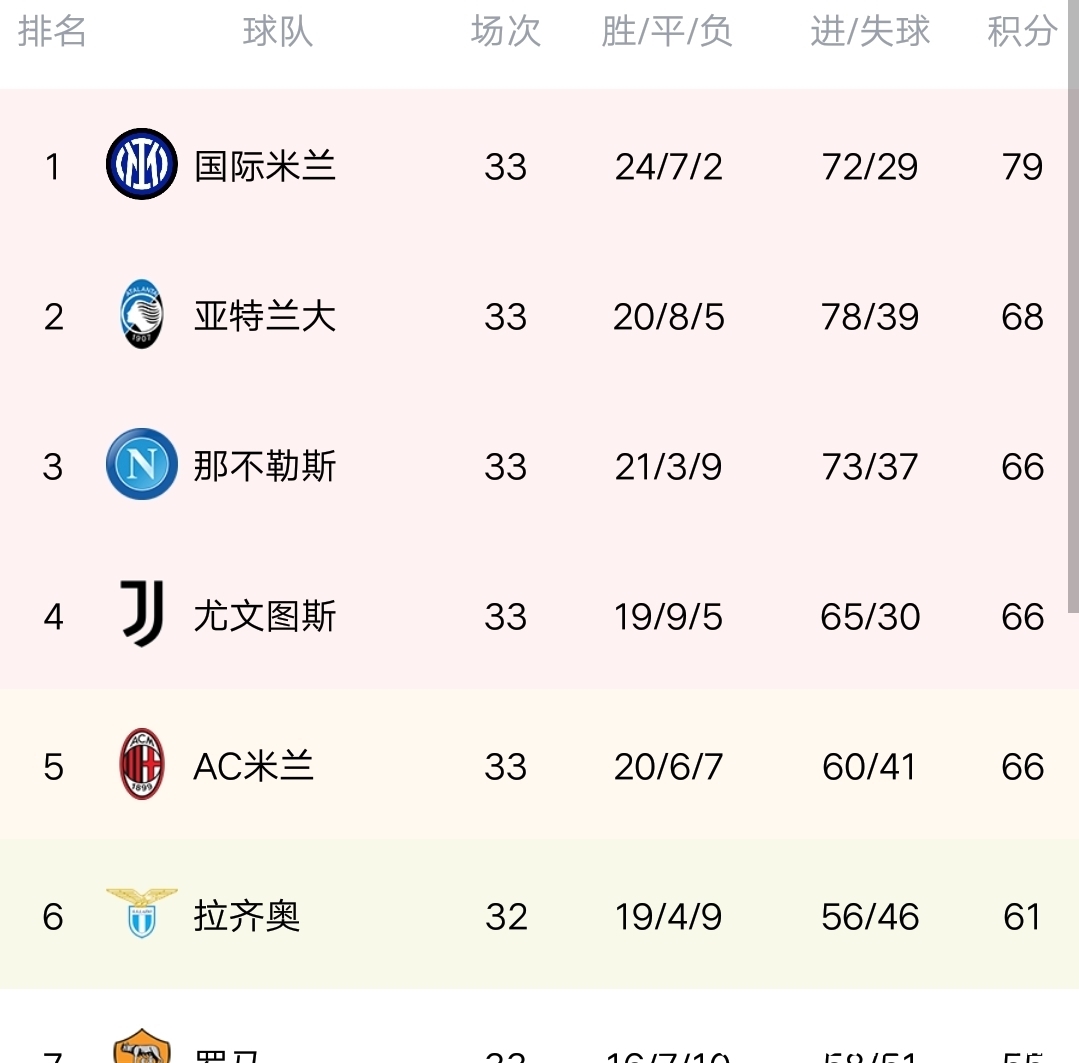Open team page for 亚特兰大
Image resolution: width=1079 pixels, height=1063 pixels.
pyautogui.click(x=265, y=316)
